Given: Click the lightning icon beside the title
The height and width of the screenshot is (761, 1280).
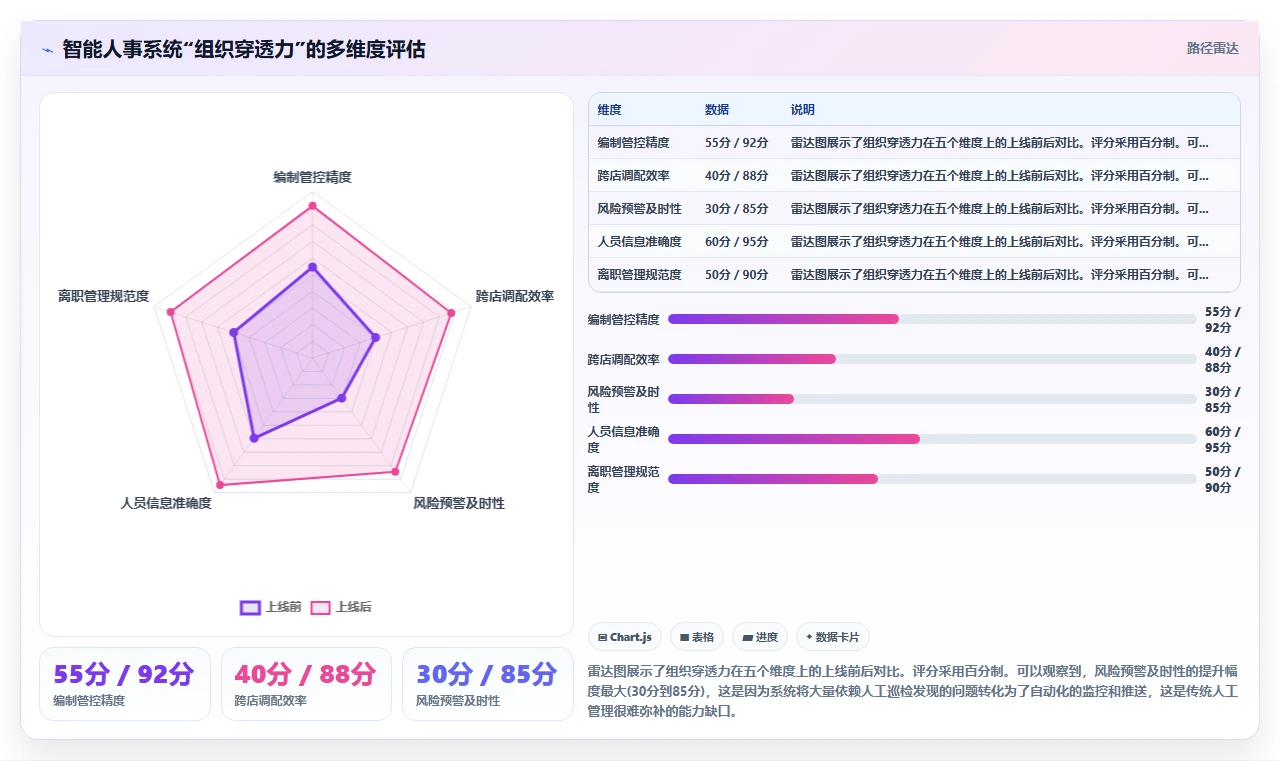Looking at the screenshot, I should coord(47,49).
